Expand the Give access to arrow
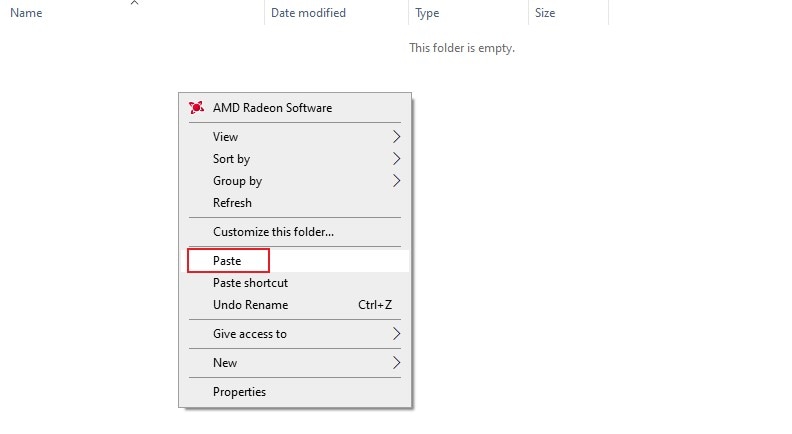The height and width of the screenshot is (434, 792). 397,333
